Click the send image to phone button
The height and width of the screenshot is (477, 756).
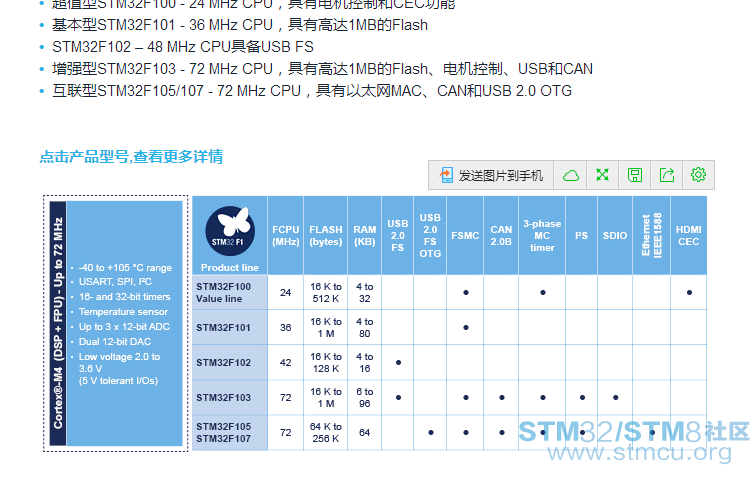coord(491,175)
